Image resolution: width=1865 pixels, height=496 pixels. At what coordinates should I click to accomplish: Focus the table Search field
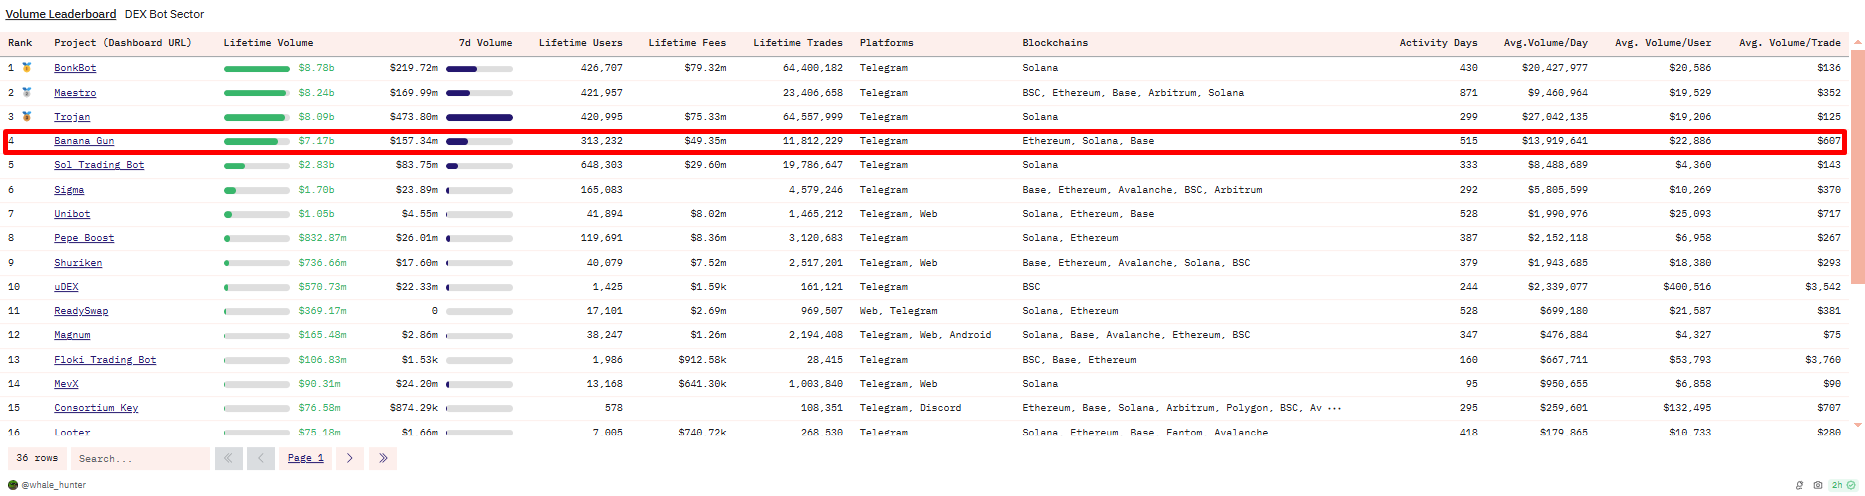[140, 458]
